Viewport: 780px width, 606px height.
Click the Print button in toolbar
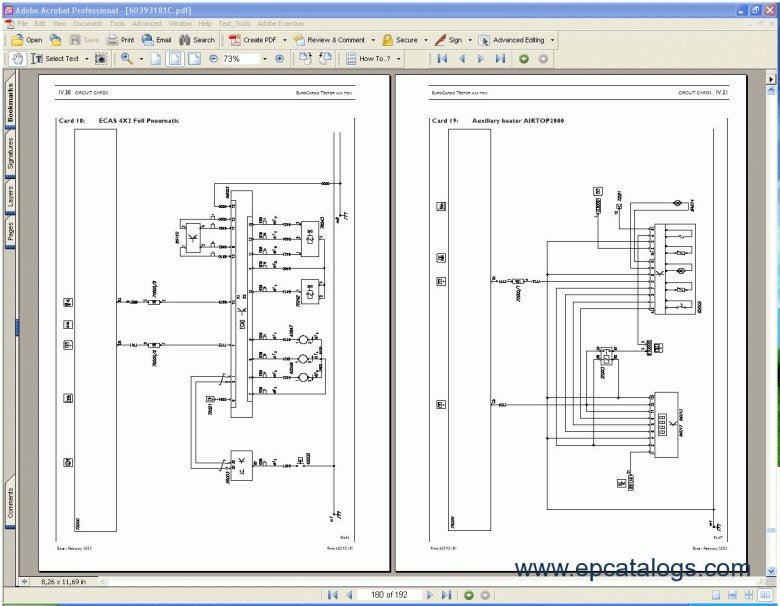[121, 40]
